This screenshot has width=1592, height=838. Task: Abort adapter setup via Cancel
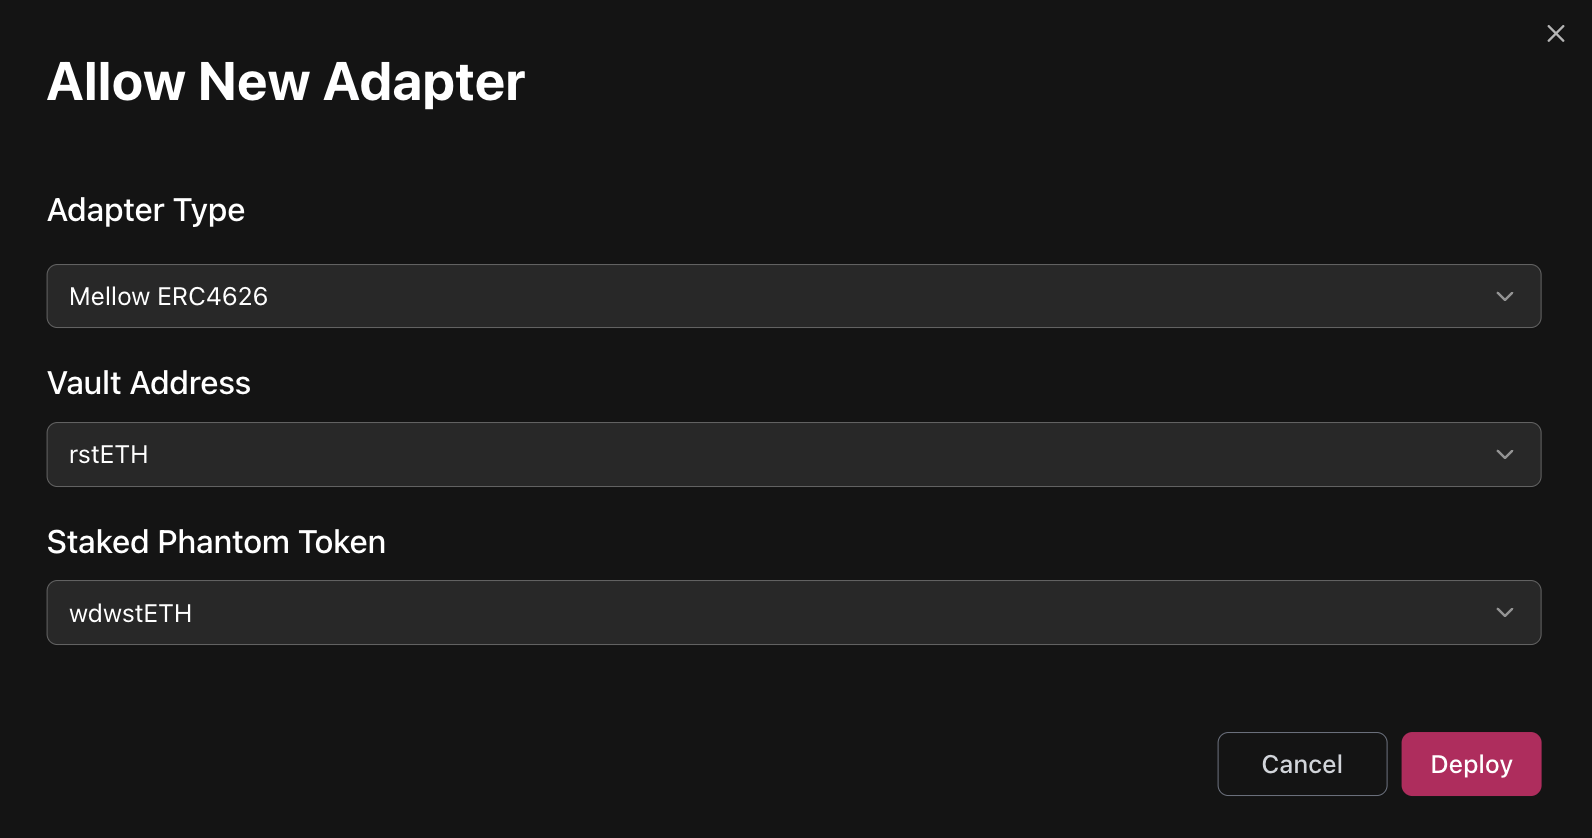(1301, 764)
